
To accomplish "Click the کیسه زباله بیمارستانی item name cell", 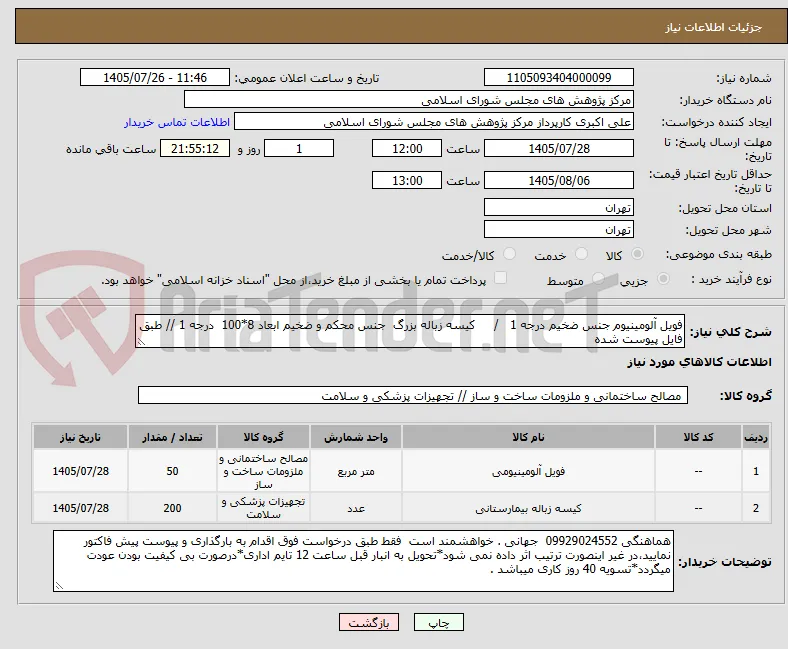I will tap(528, 508).
